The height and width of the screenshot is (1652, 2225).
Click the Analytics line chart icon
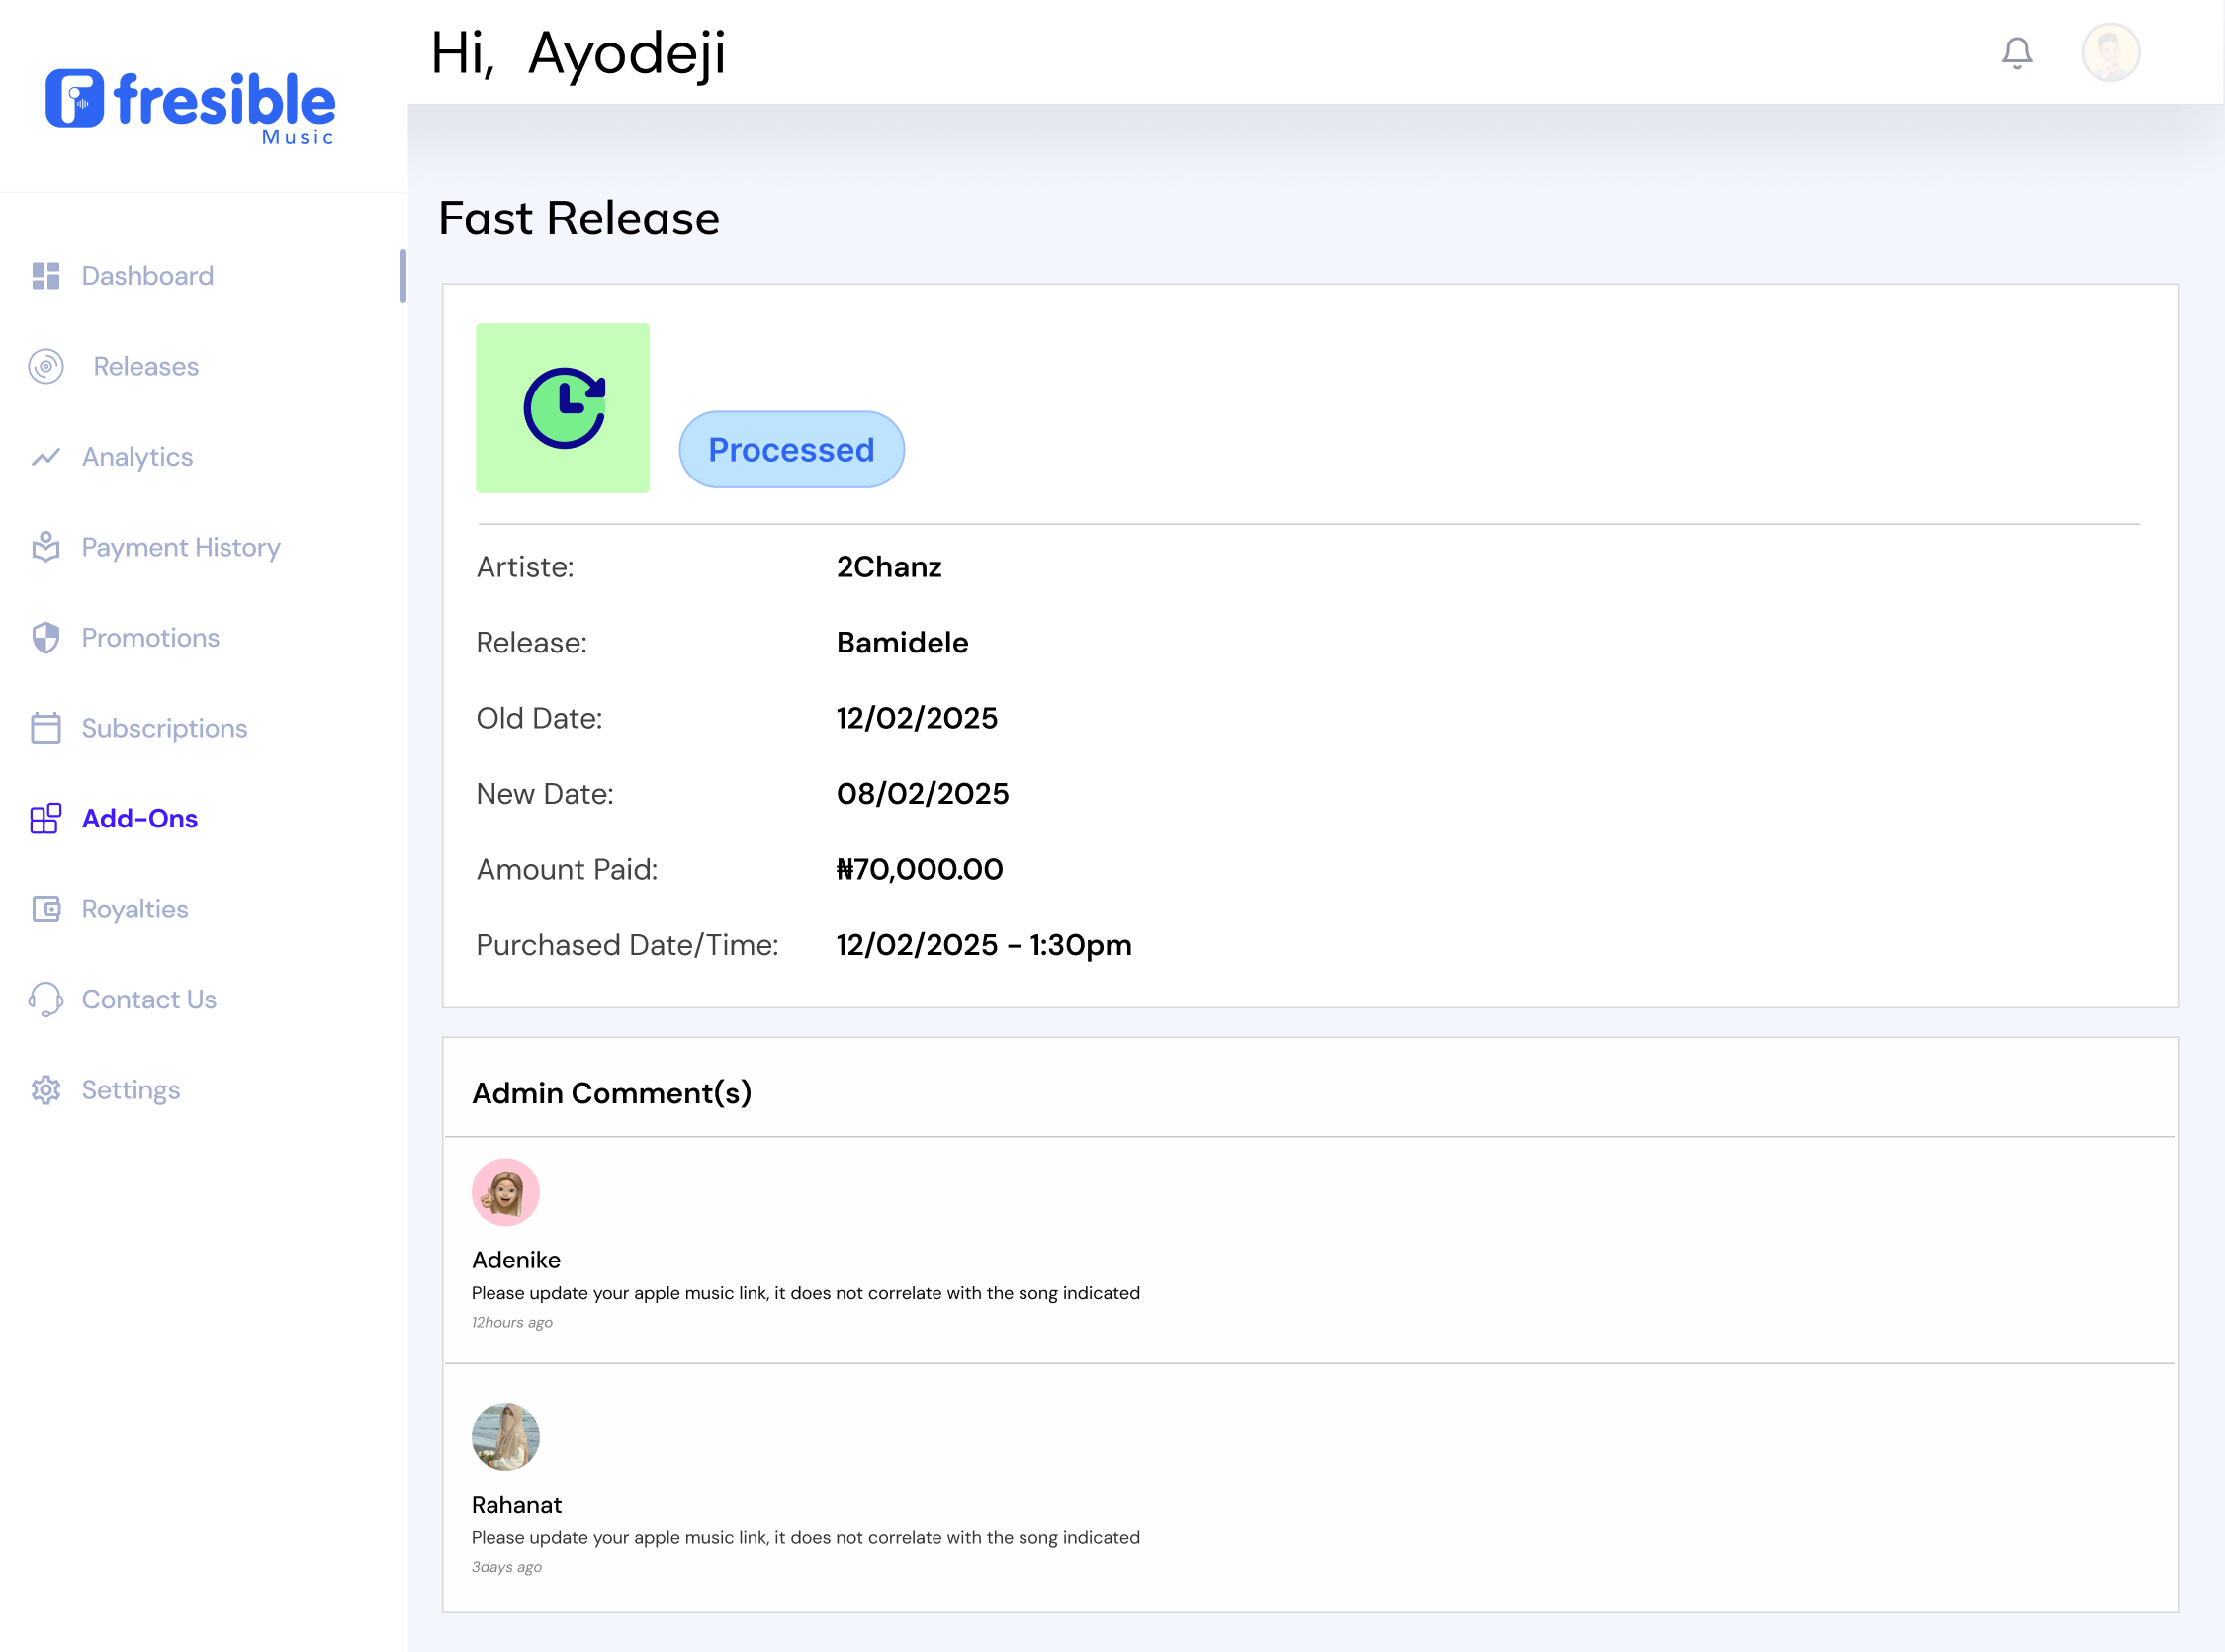(x=46, y=457)
